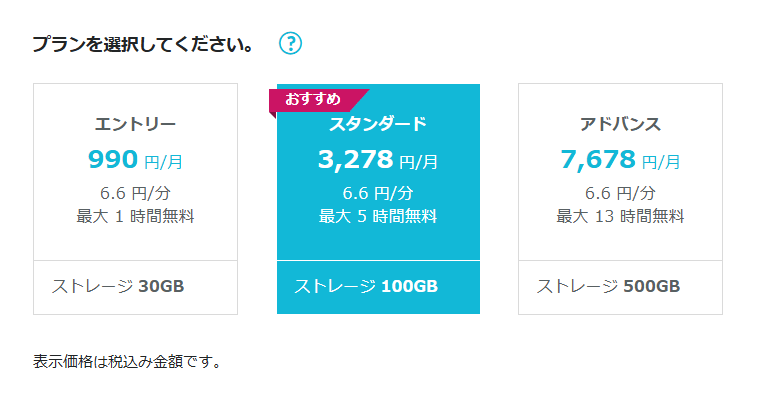Image resolution: width=763 pixels, height=410 pixels.
Task: Click ストレージ 100GB section
Action: pyautogui.click(x=378, y=287)
